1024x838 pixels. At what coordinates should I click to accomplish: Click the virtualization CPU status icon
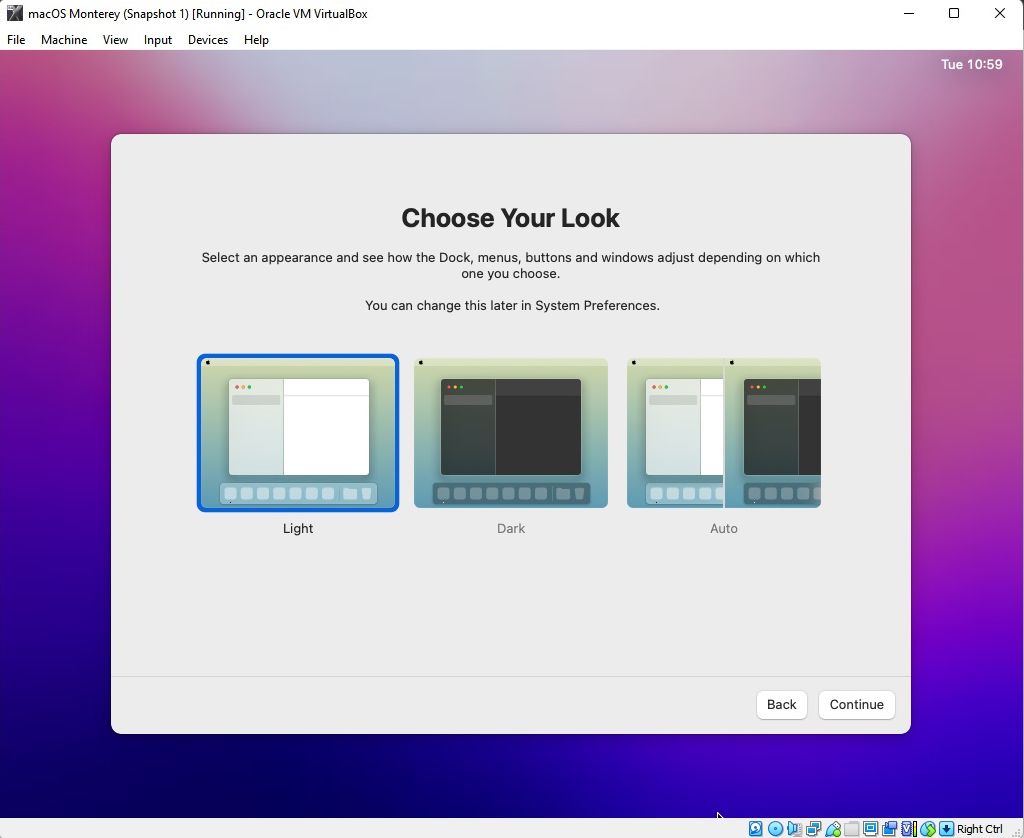909,829
